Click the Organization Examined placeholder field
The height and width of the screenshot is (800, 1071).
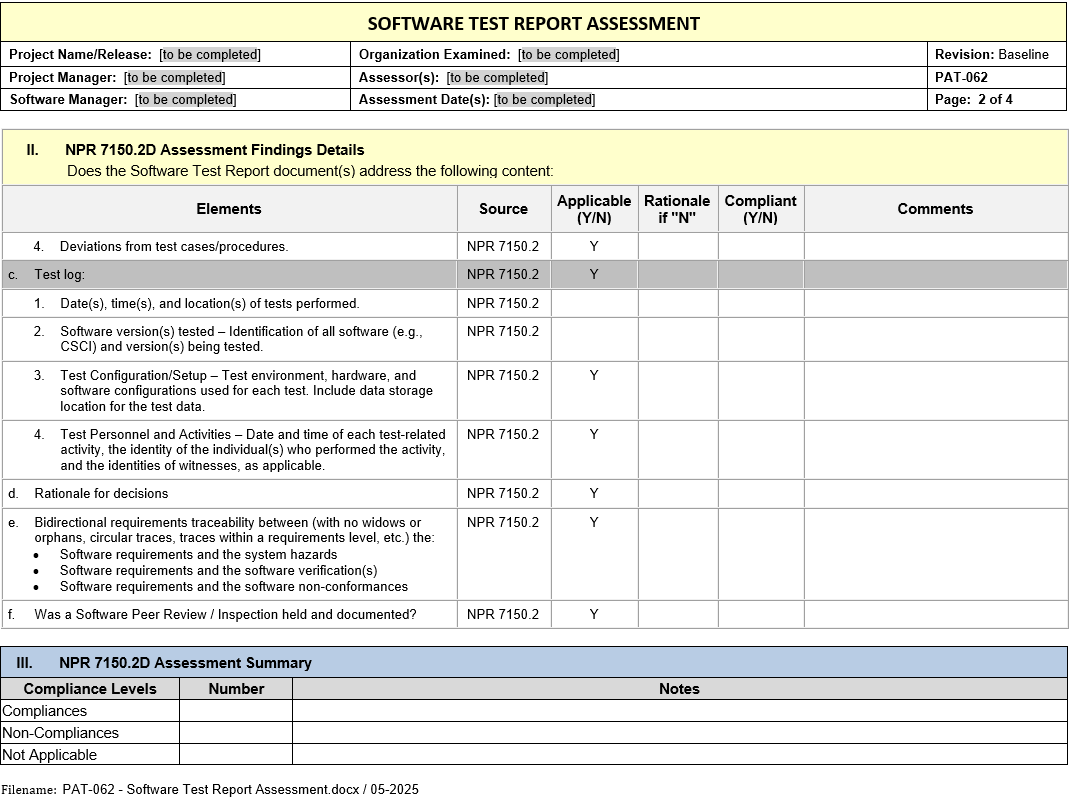[x=568, y=55]
